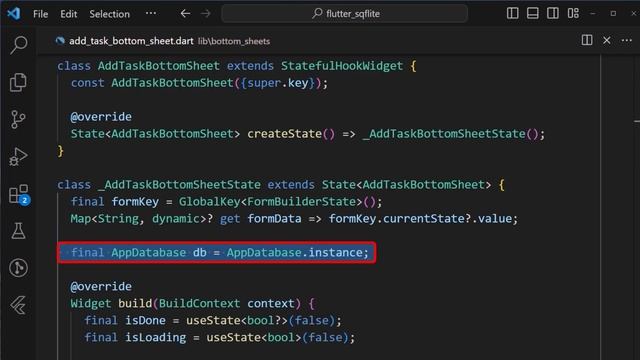Open the Extensions view with badge

19,194
